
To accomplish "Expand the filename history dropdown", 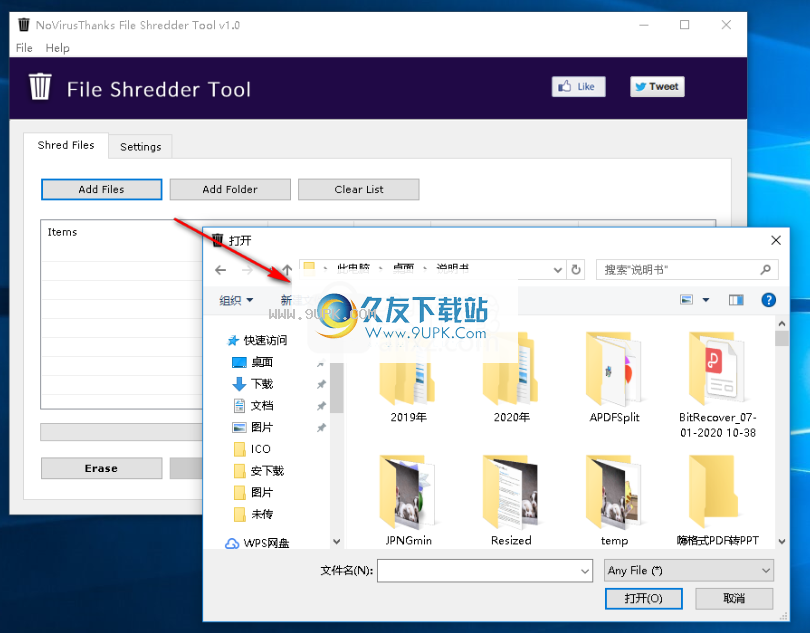I will point(585,571).
